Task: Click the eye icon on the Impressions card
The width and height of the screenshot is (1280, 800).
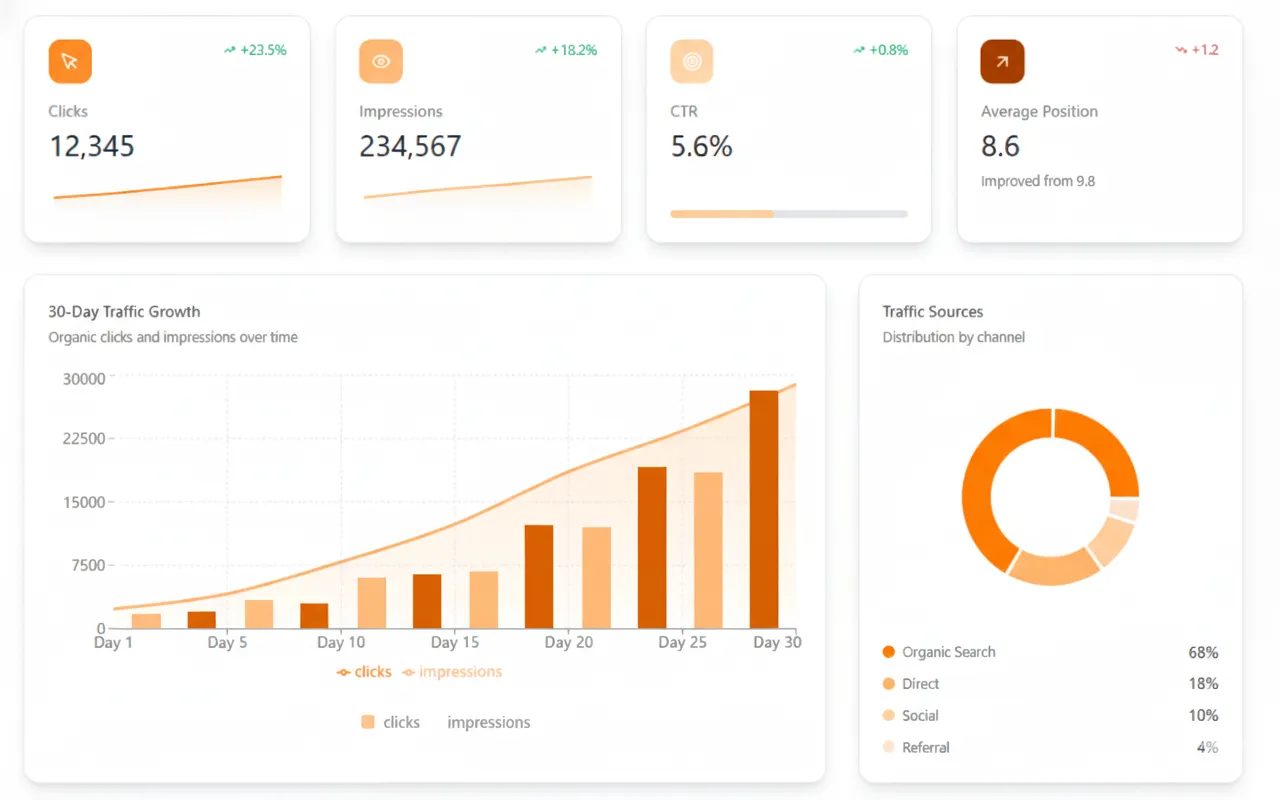Action: (381, 62)
